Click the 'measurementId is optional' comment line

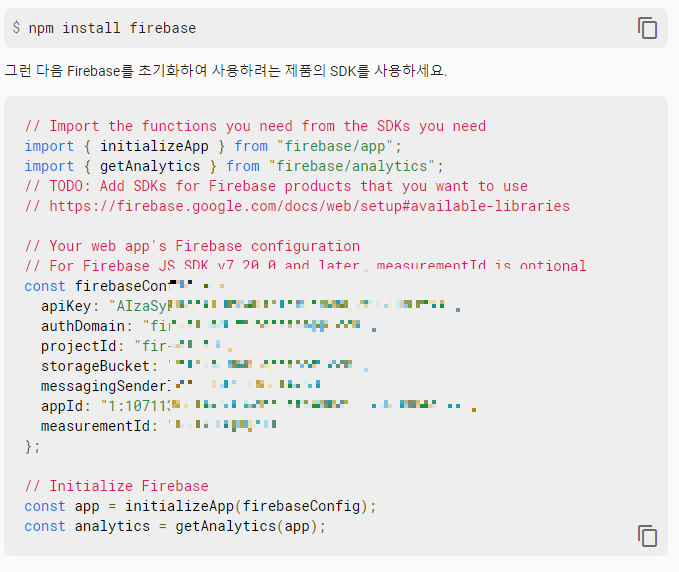[305, 265]
